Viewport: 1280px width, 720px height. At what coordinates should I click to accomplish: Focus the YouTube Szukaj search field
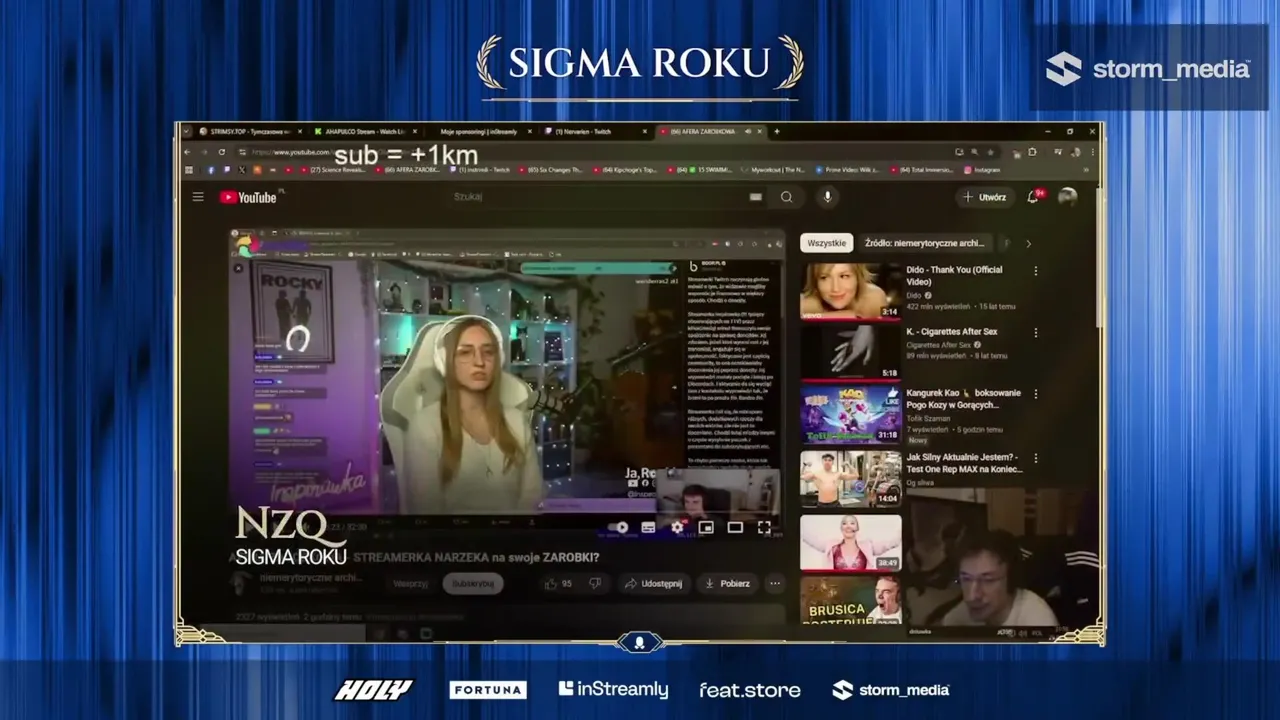tap(600, 197)
